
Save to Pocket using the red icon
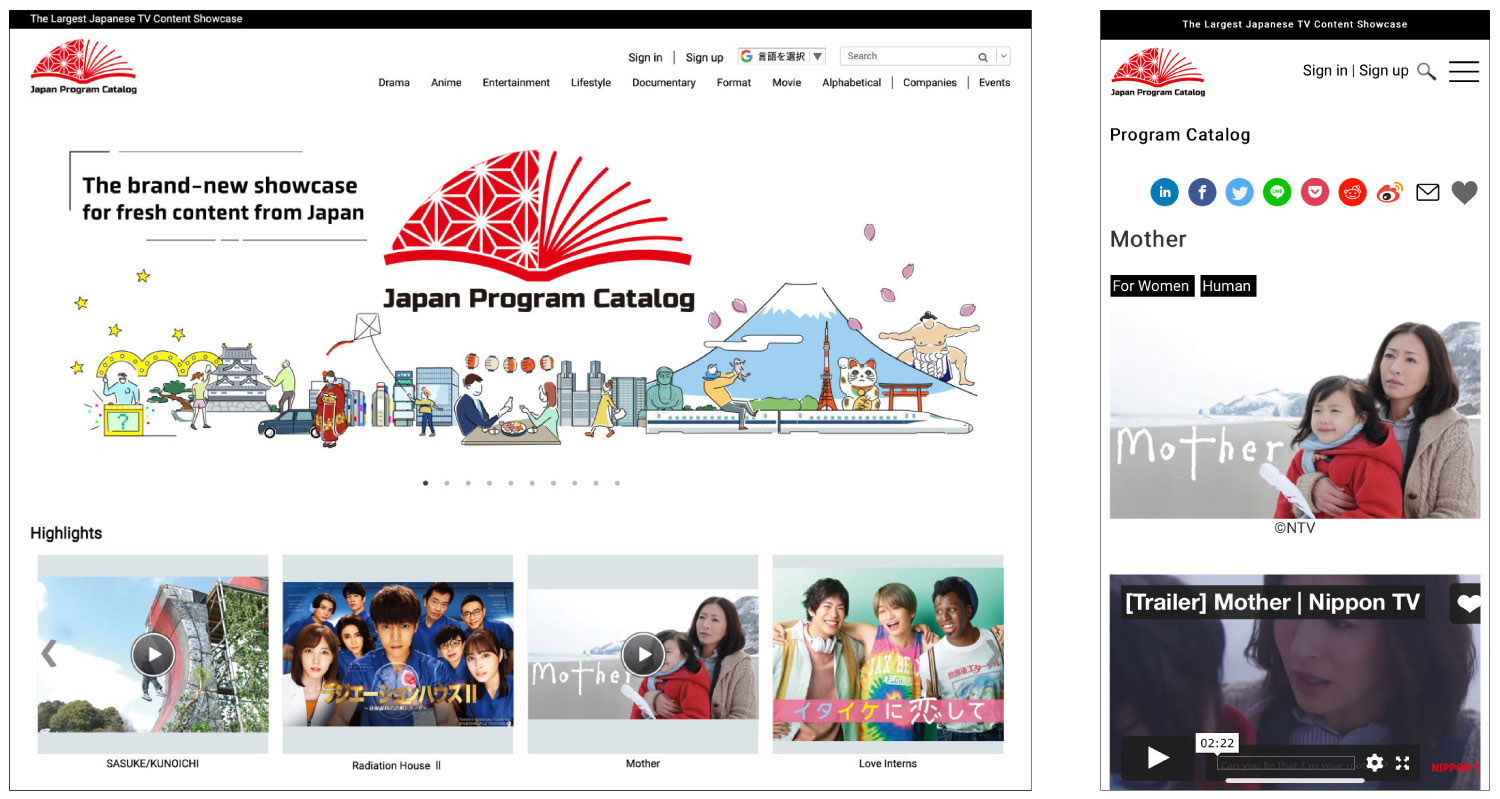1315,192
